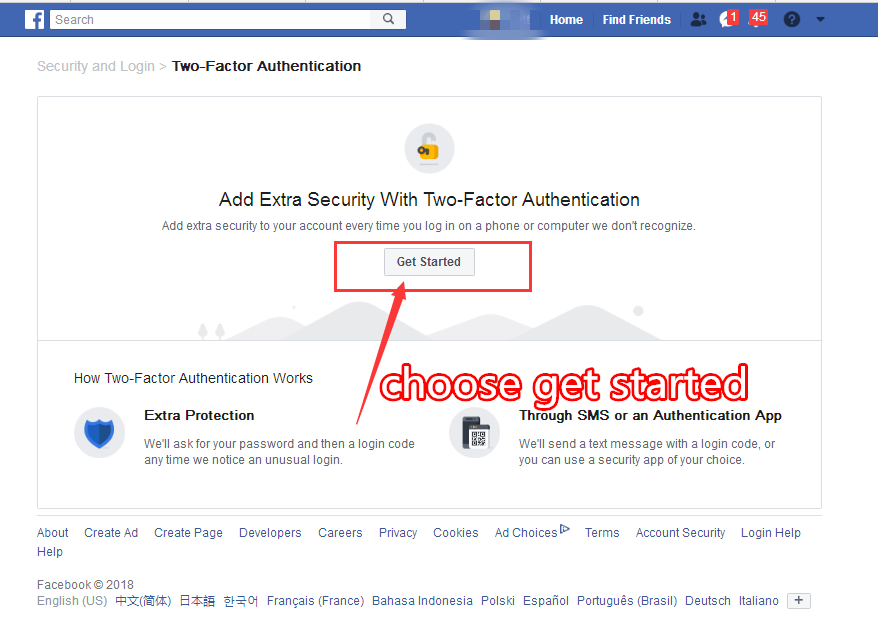The image size is (878, 625).
Task: Click the yellow lock security icon
Action: 429,148
